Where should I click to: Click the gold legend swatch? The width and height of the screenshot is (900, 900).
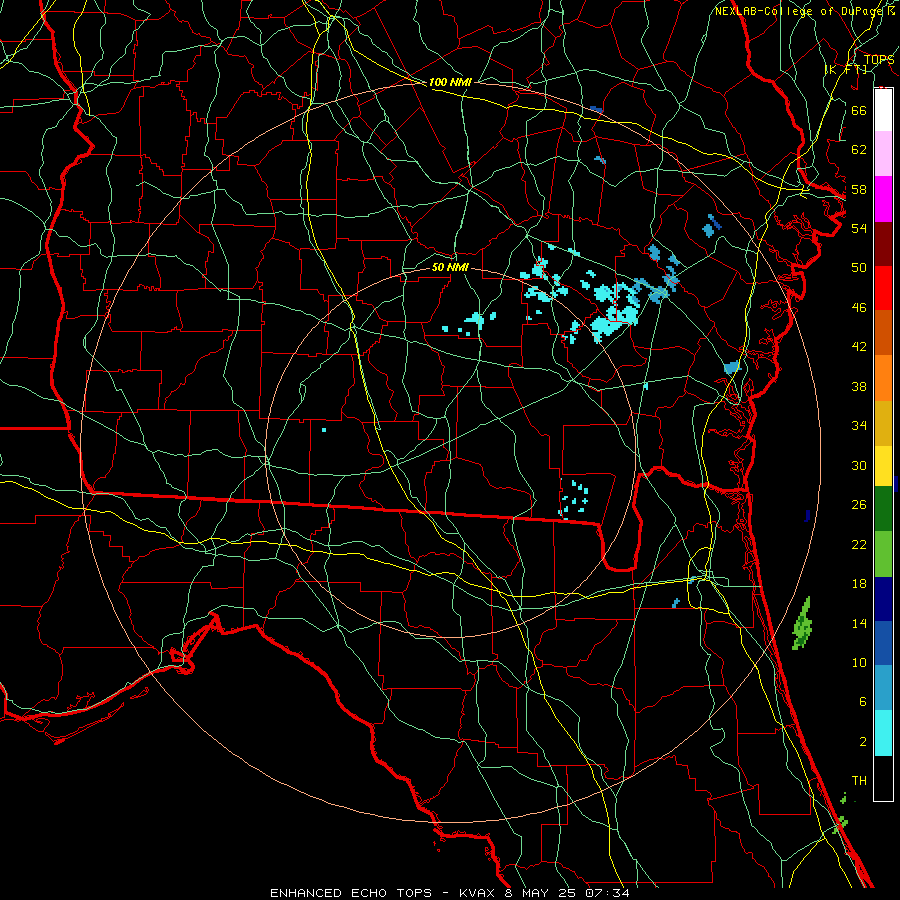coord(883,423)
